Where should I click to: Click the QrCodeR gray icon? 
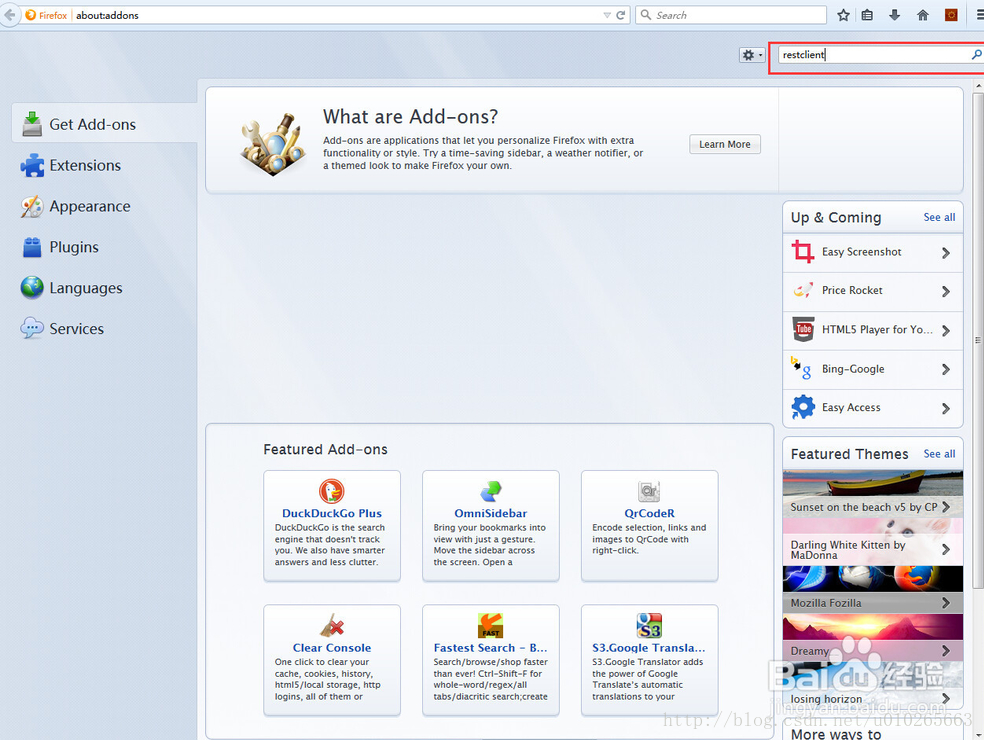[649, 491]
